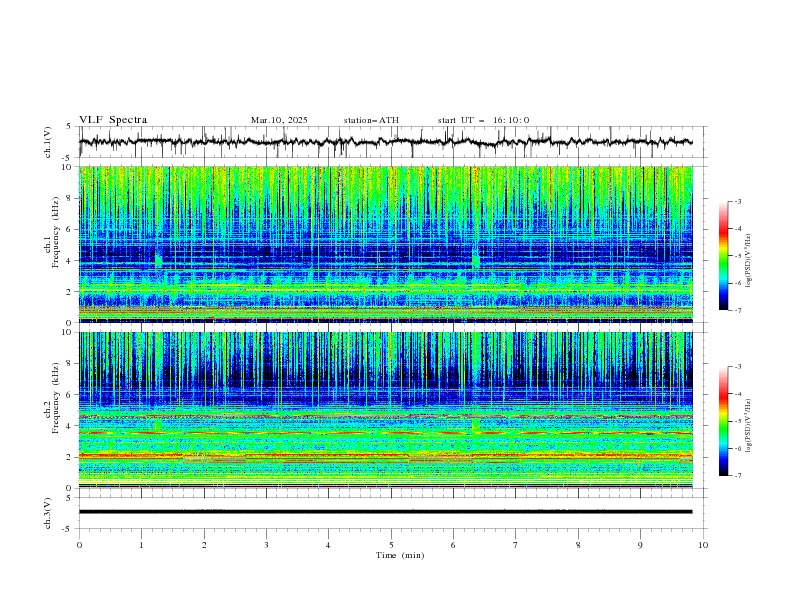
Task: Click the 3 tick on the time axis
Action: 266,545
